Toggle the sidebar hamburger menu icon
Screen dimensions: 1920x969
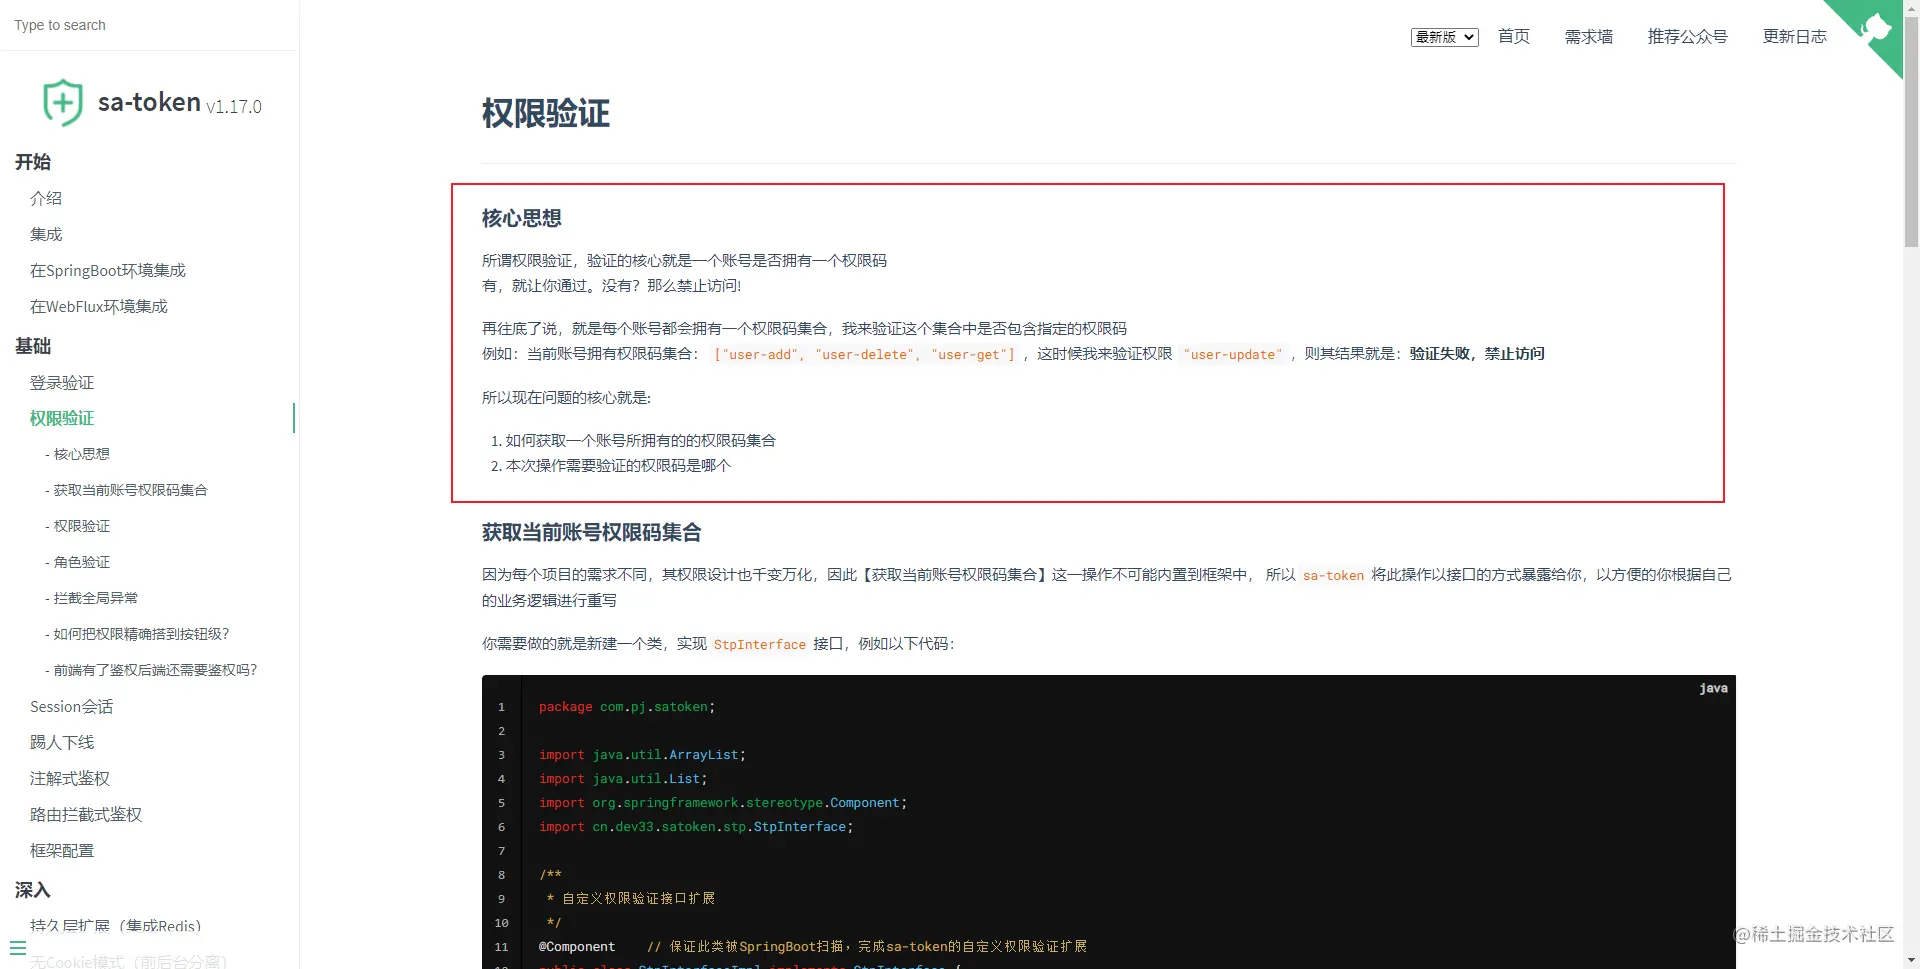point(18,947)
